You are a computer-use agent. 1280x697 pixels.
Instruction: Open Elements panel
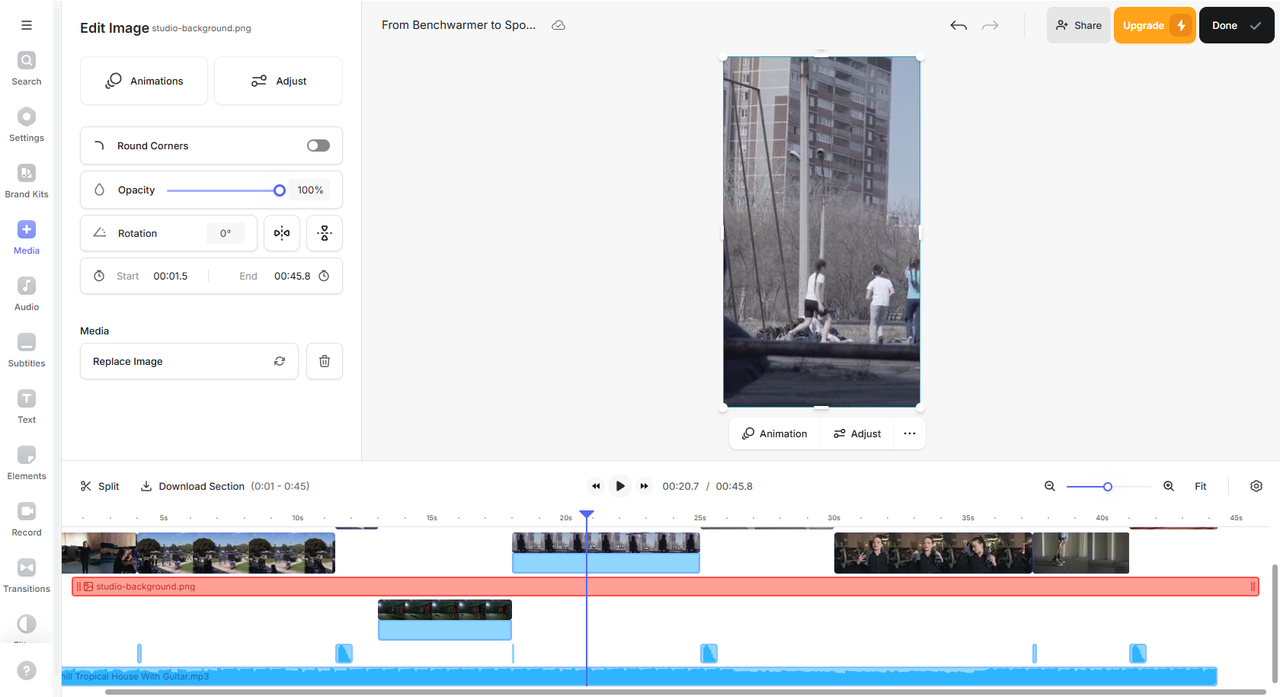tap(26, 463)
